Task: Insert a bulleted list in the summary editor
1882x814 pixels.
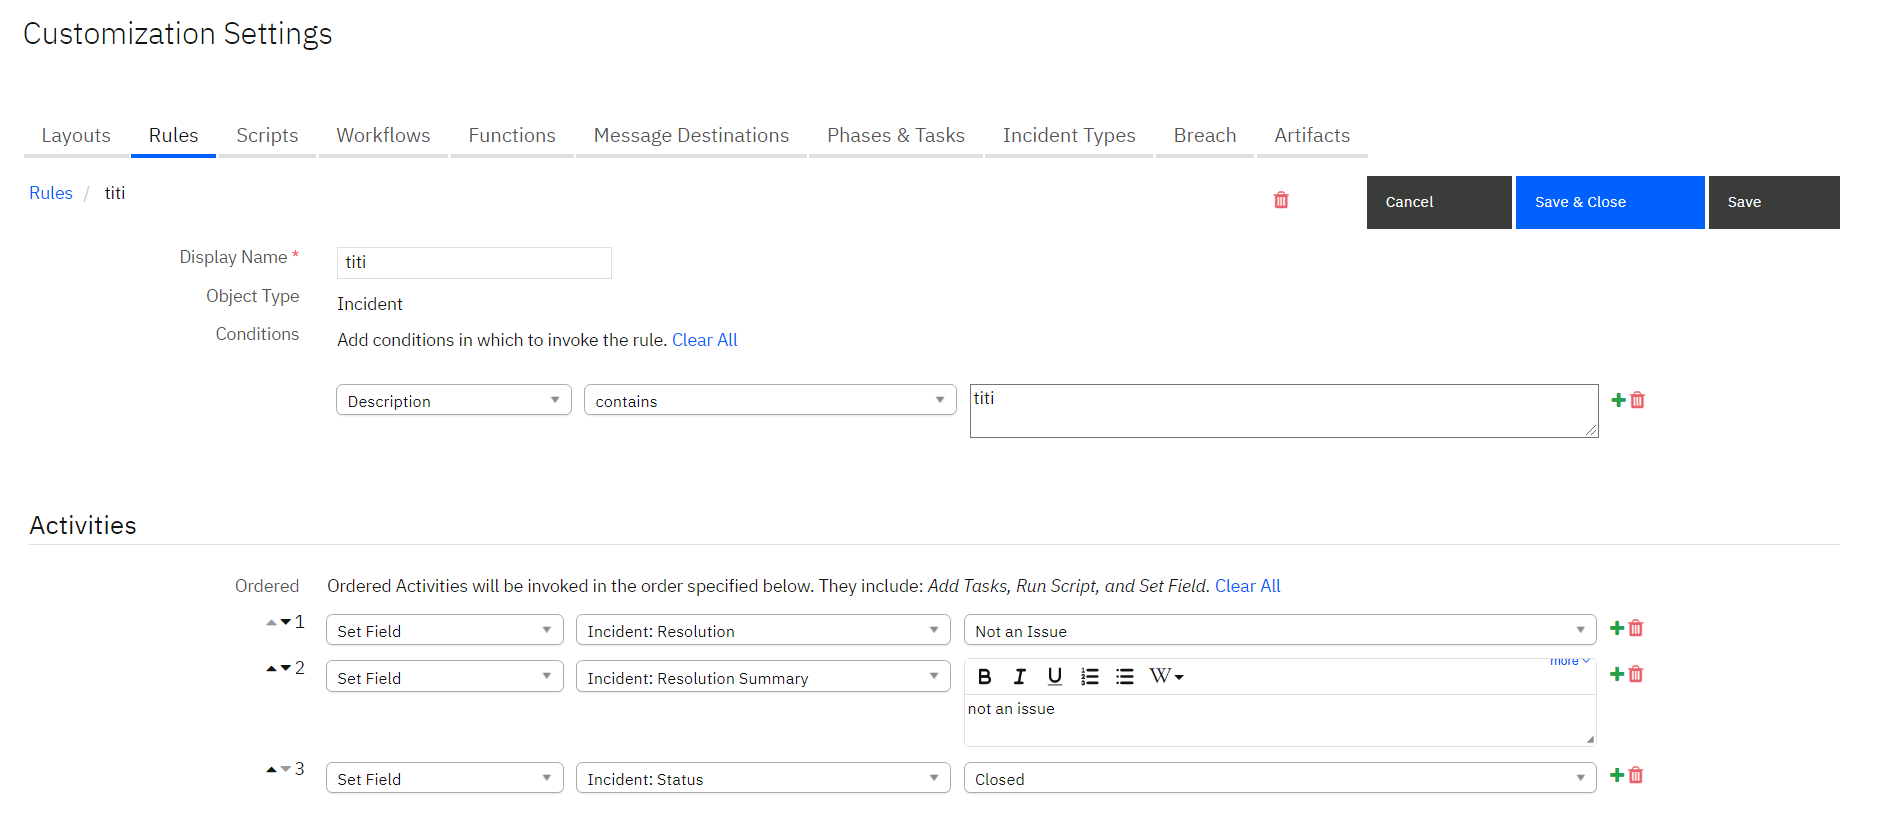Action: (x=1125, y=677)
